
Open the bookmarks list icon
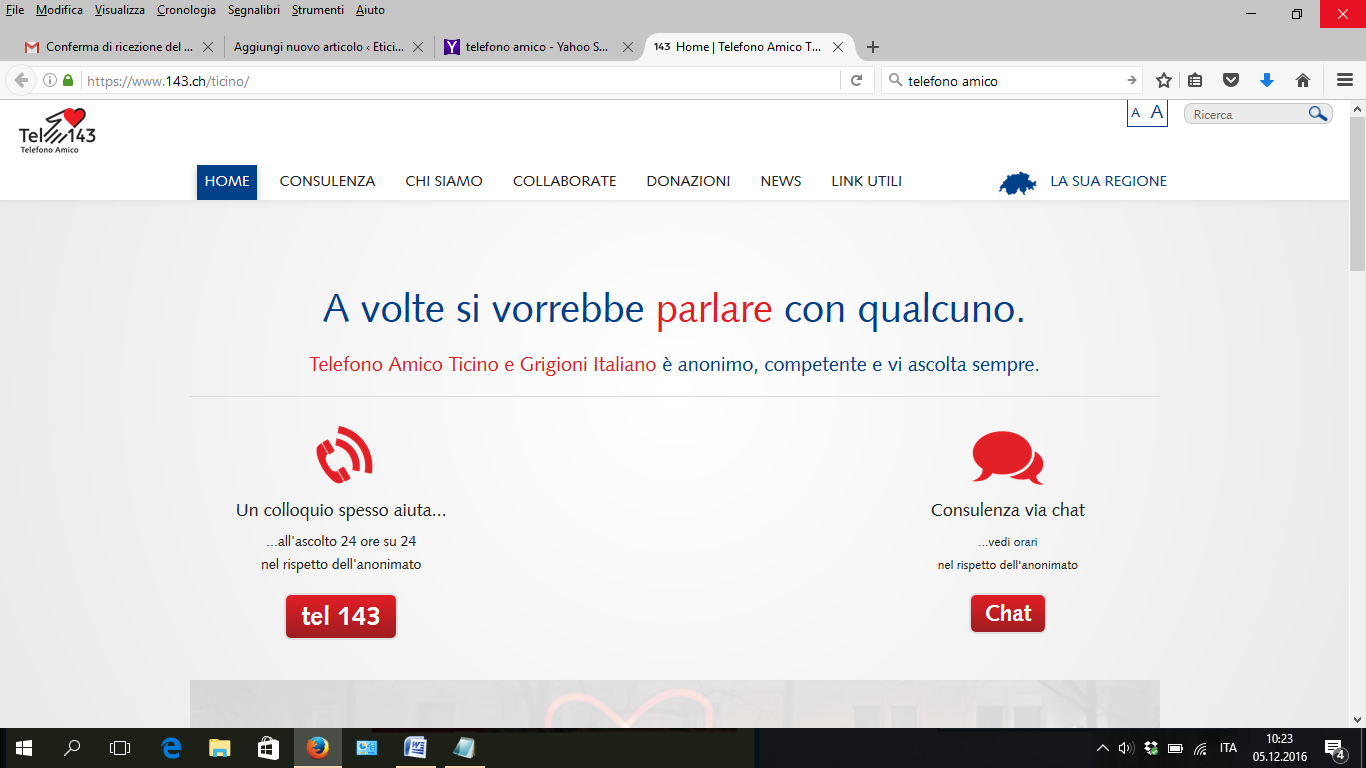click(1195, 81)
